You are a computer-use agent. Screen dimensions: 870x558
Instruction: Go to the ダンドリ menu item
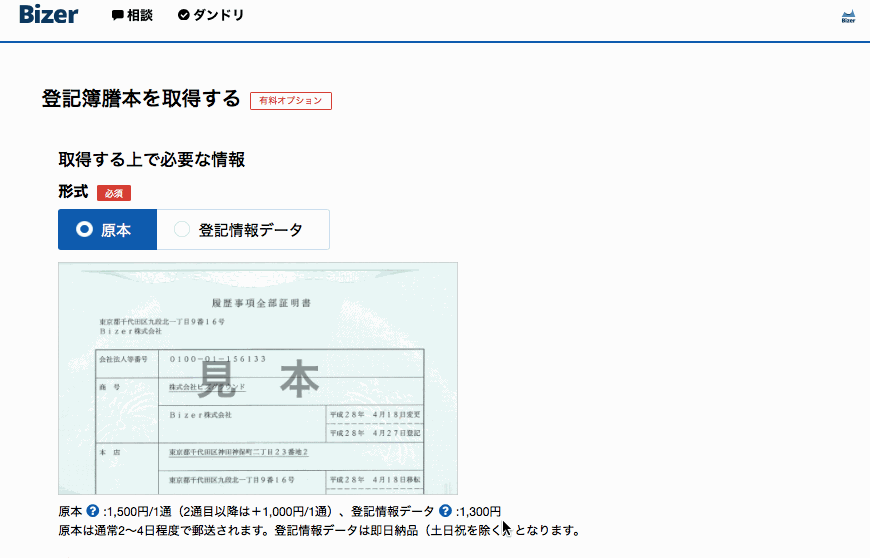(218, 16)
